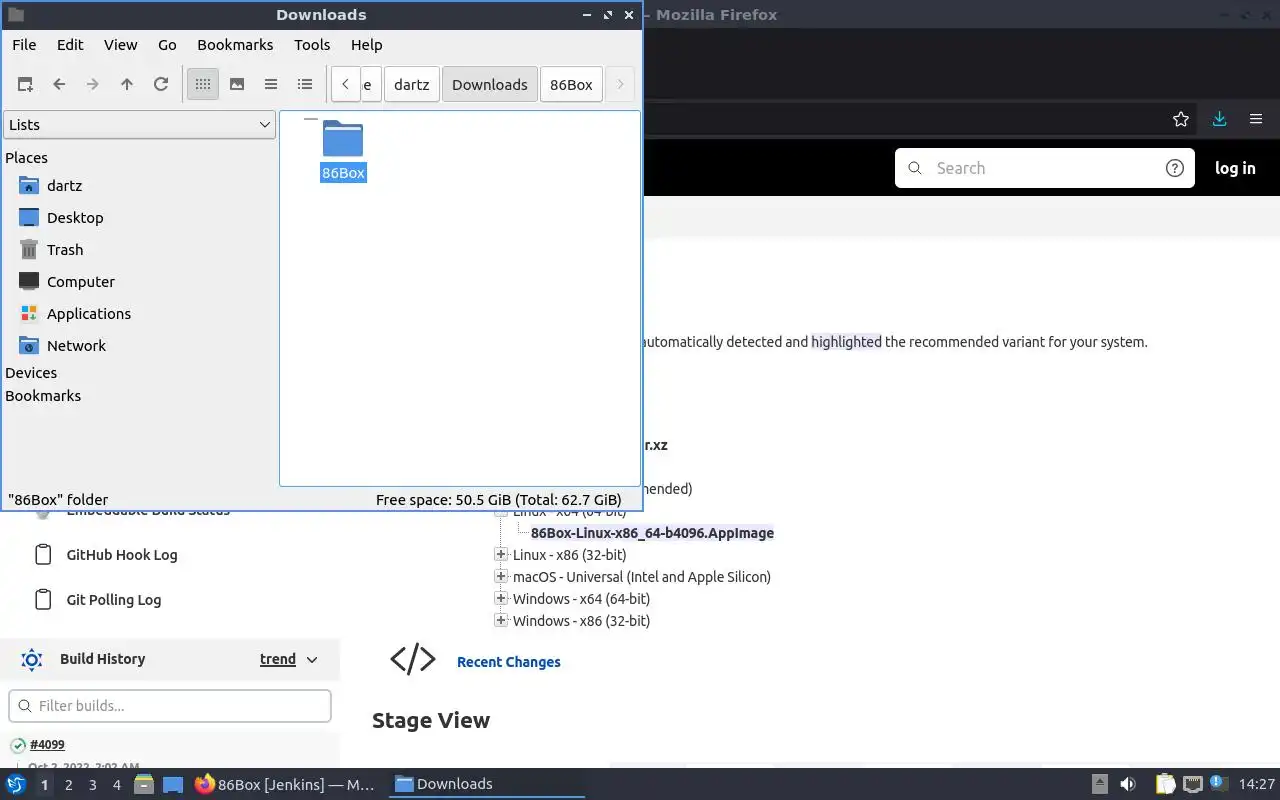Open Recent Changes link
The height and width of the screenshot is (800, 1280).
tap(508, 662)
